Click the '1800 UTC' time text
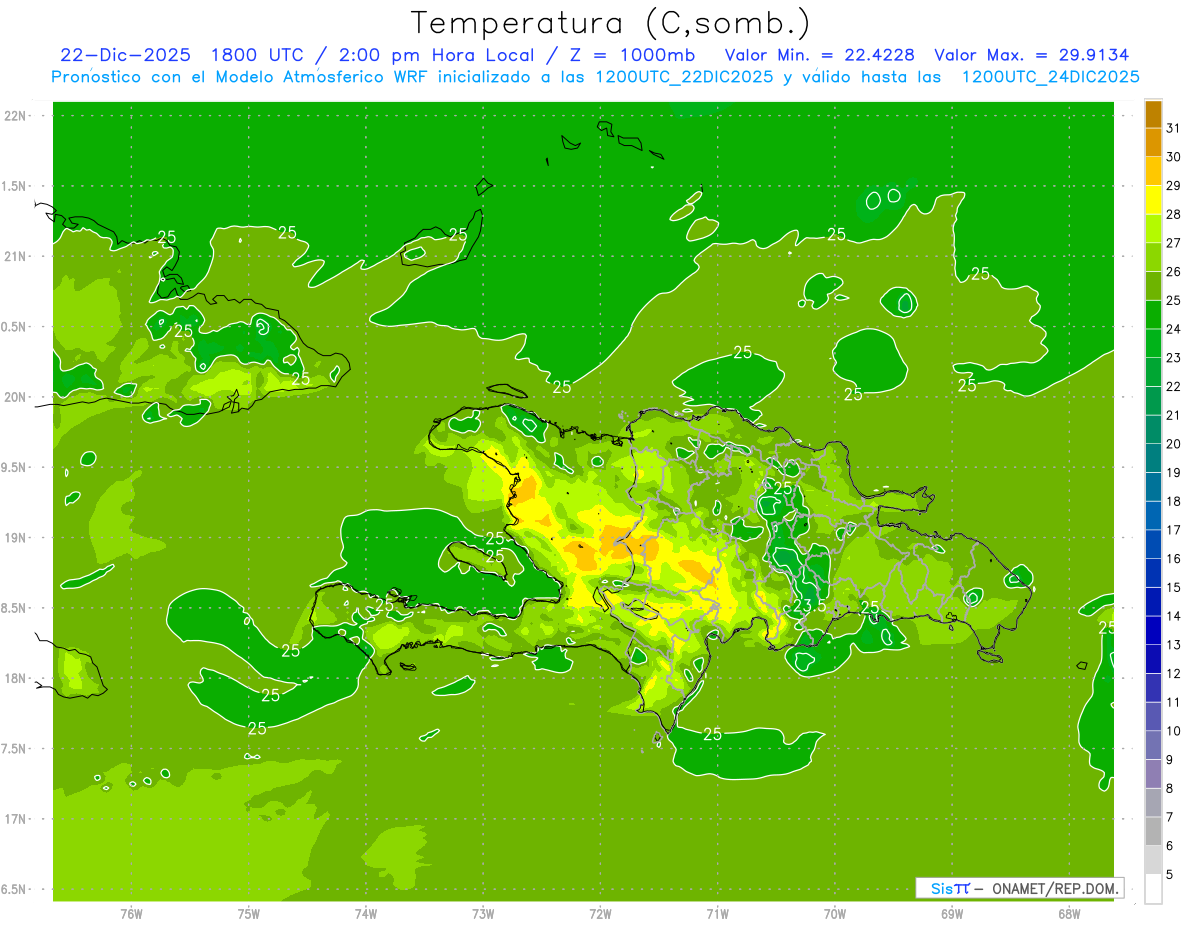 coord(265,55)
